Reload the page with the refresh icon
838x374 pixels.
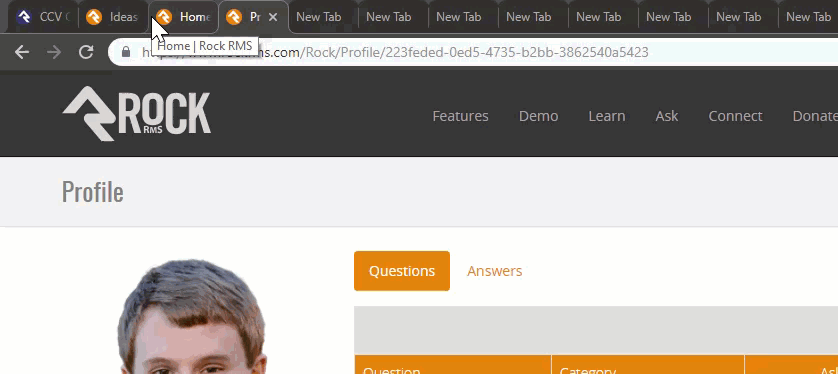click(x=86, y=52)
